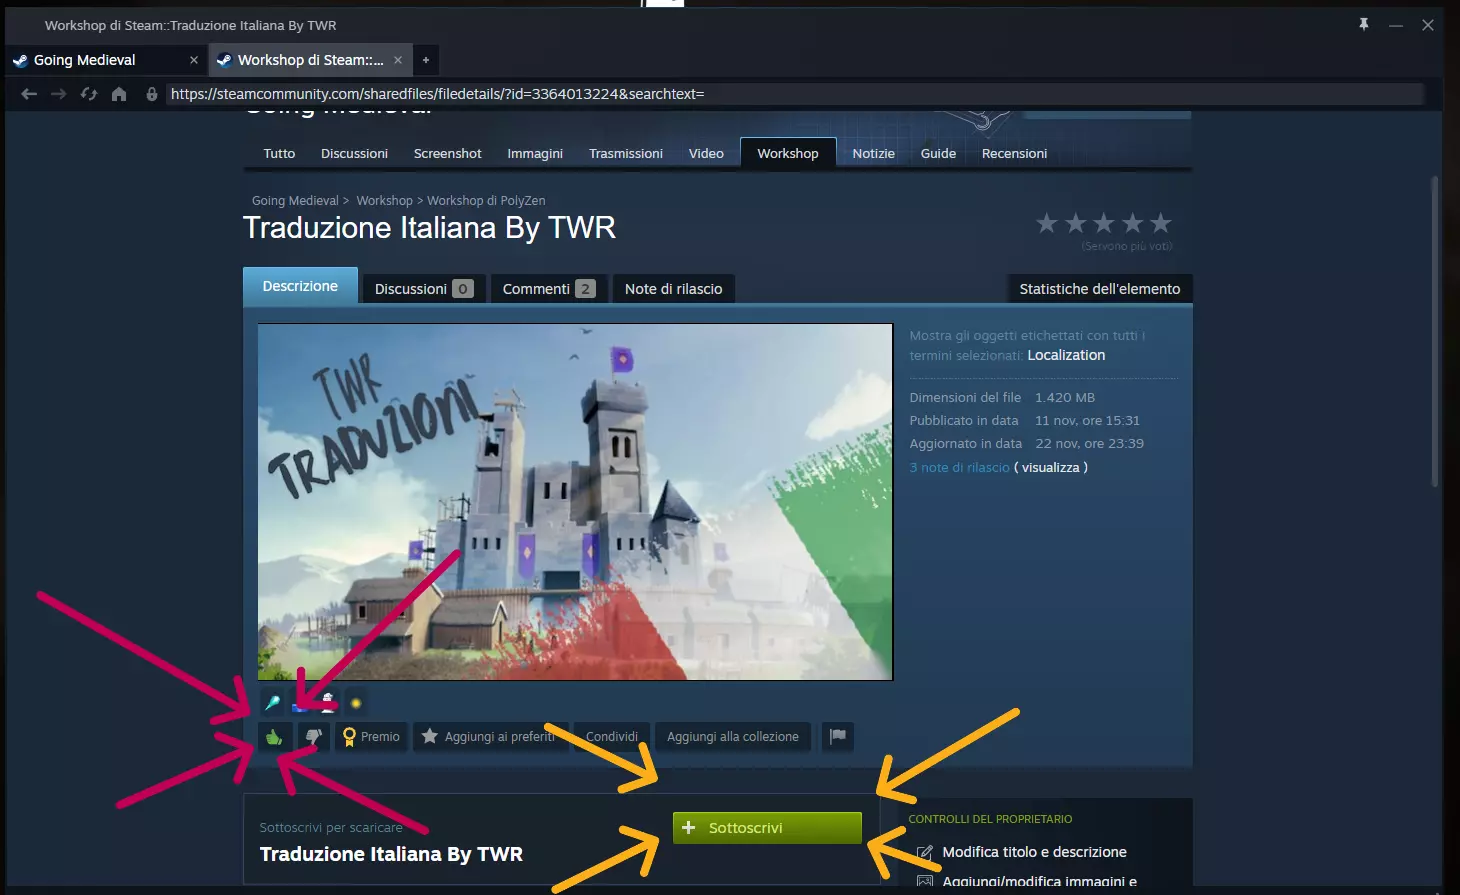This screenshot has width=1460, height=895.
Task: Add item via Aggiungi ai preferiti
Action: click(x=490, y=737)
